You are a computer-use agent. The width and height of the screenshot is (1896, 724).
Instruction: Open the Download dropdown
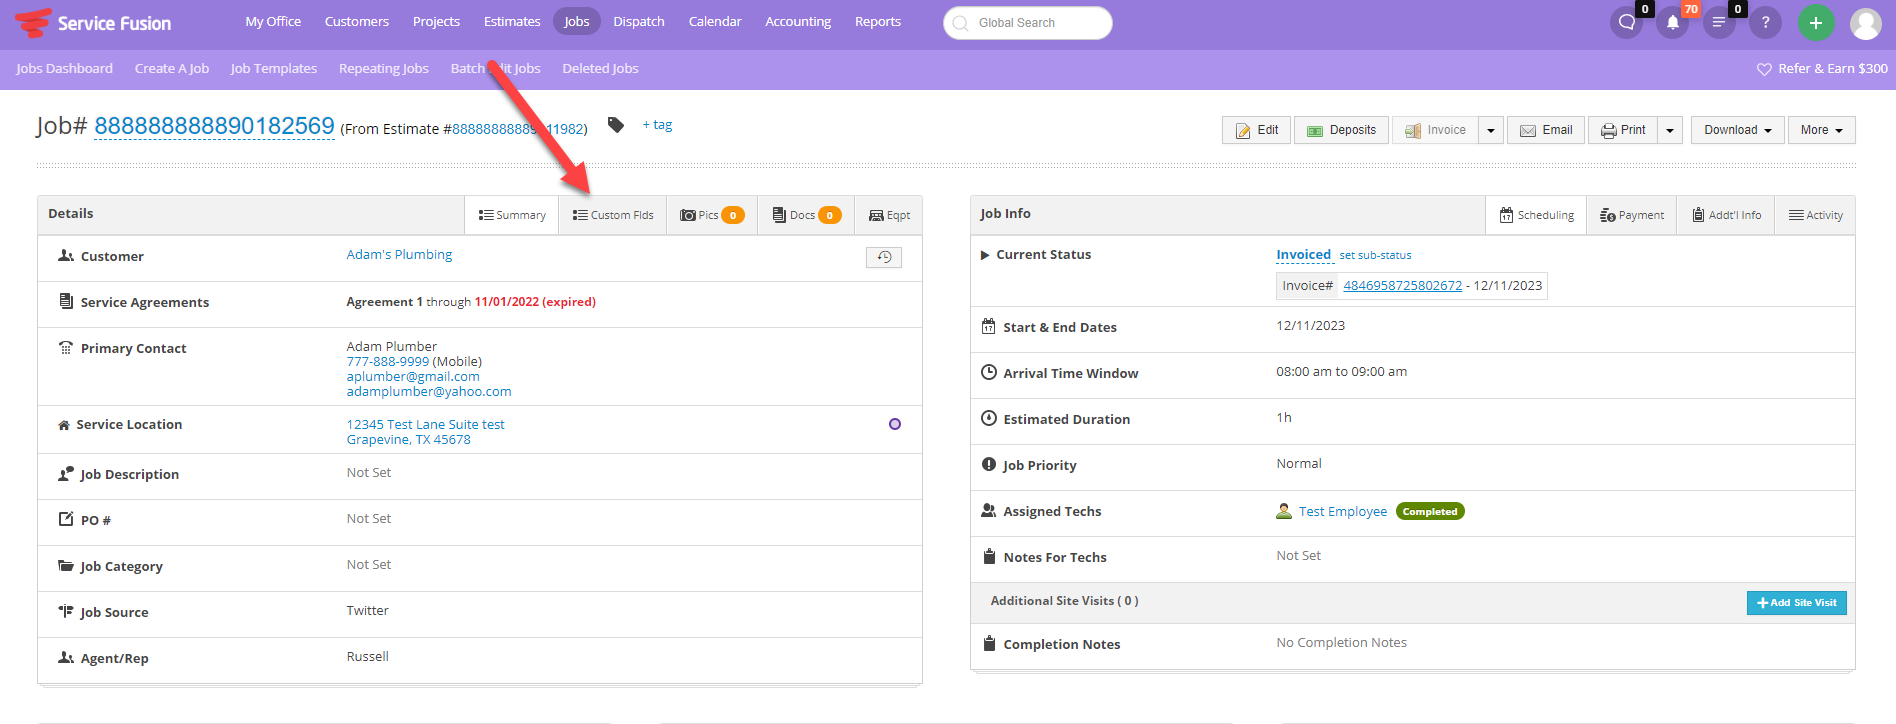(1738, 130)
